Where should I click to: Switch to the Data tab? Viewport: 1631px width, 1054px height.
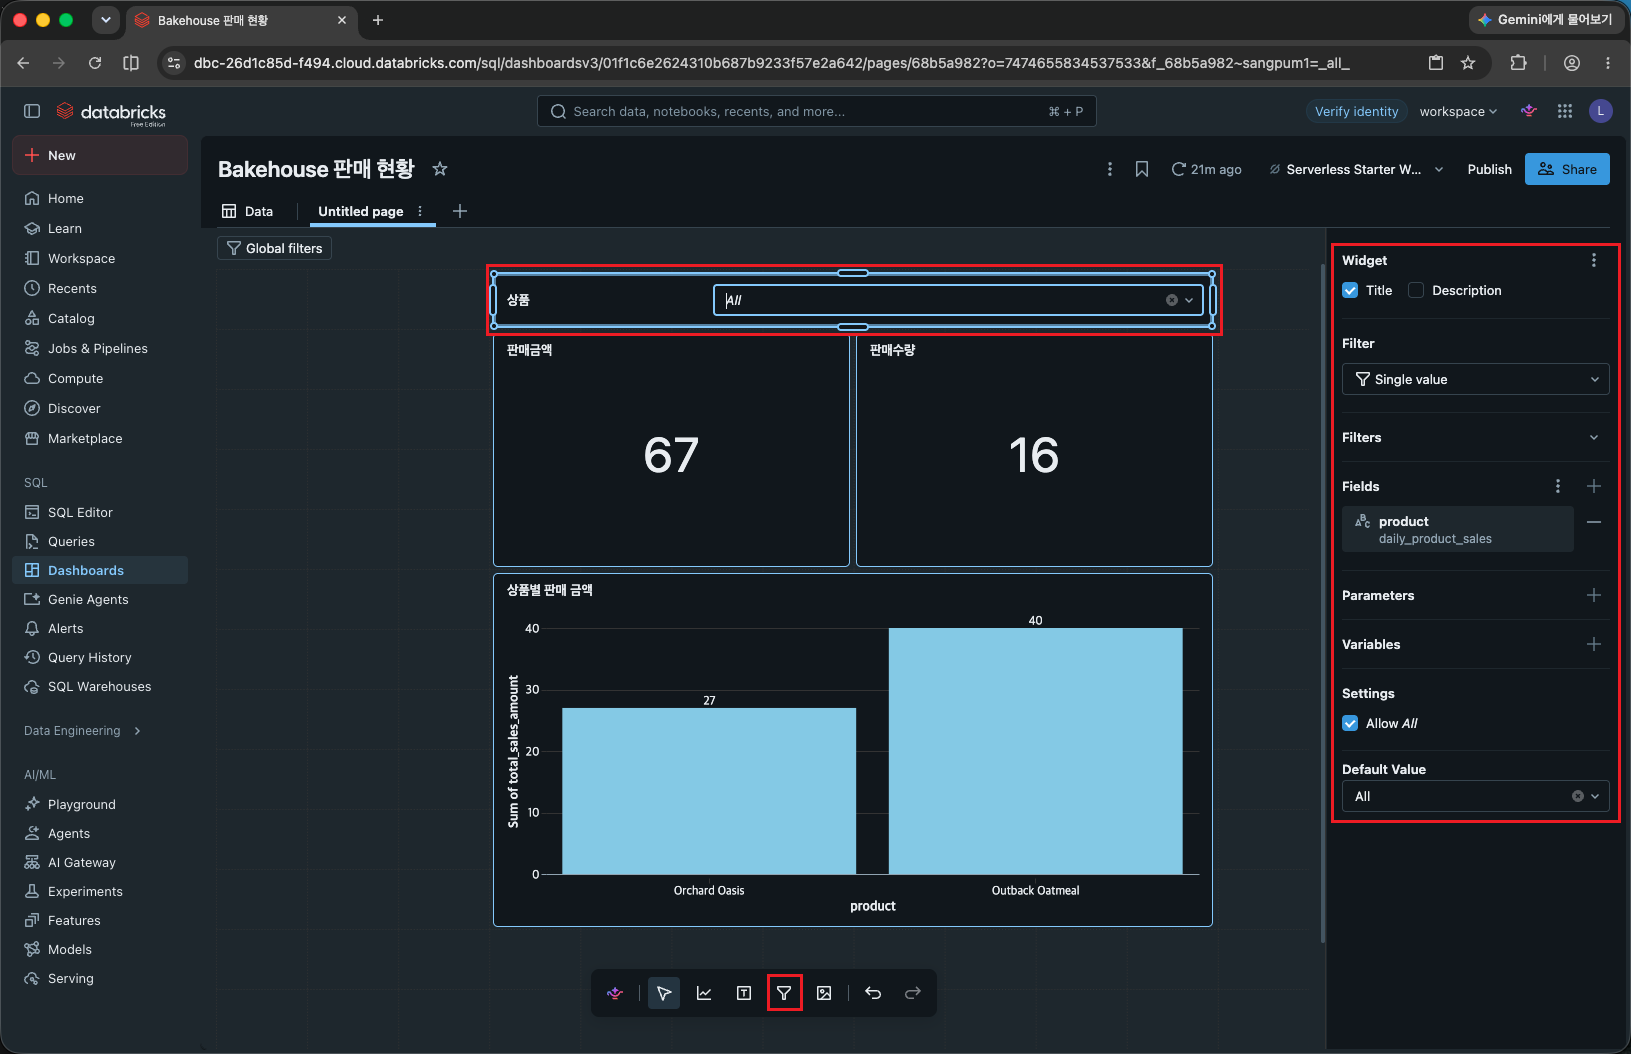(x=247, y=211)
